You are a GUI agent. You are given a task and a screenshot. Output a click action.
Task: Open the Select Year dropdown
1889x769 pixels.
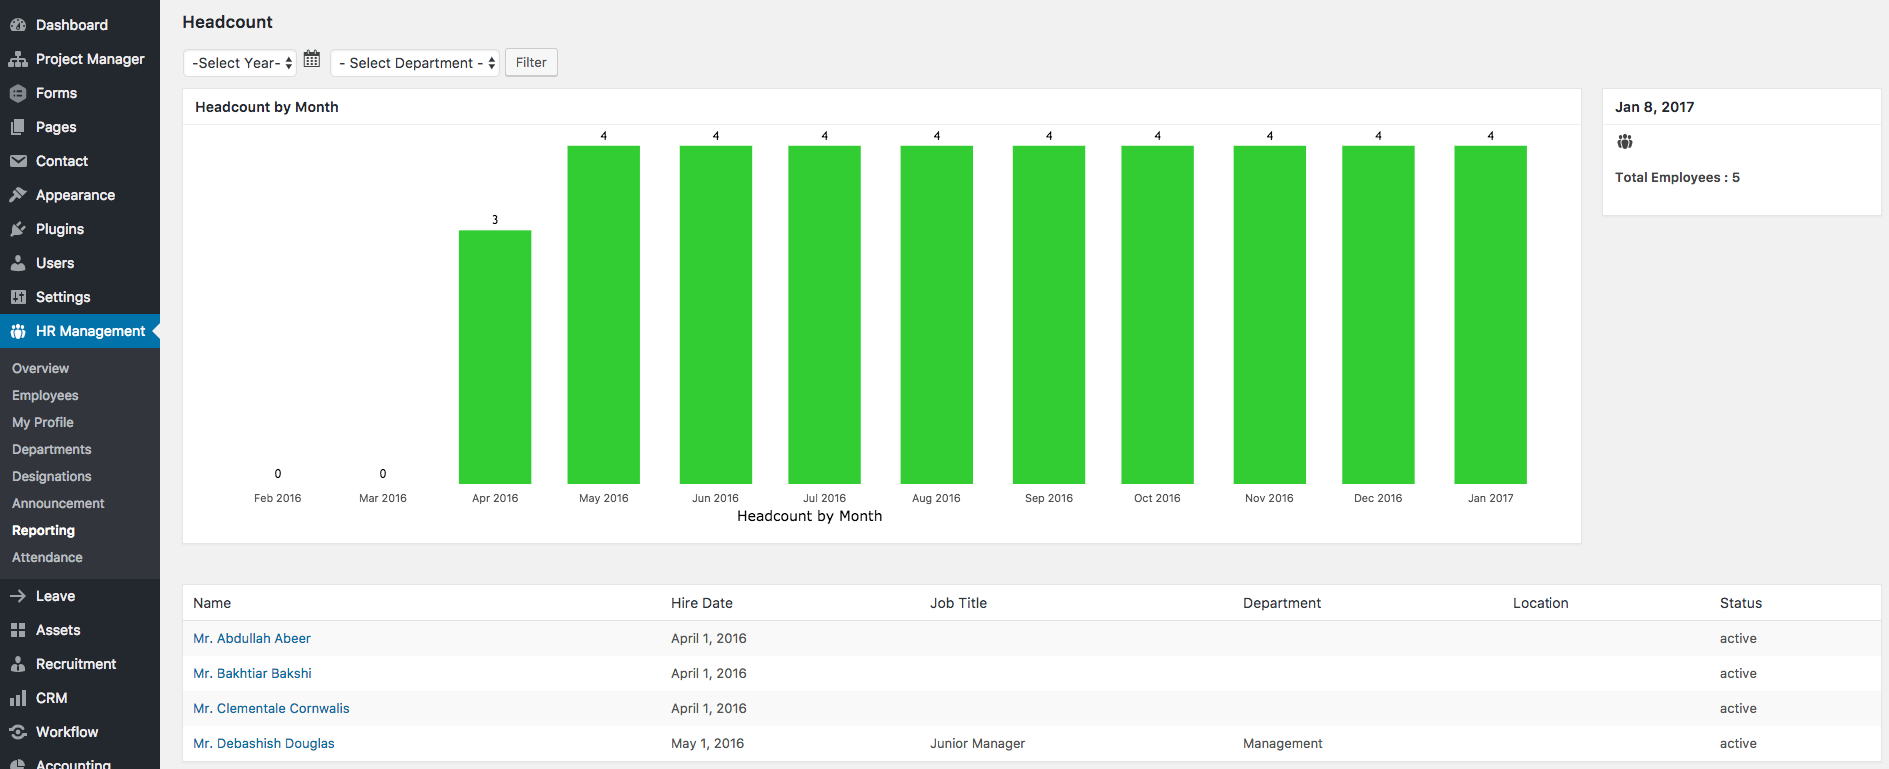click(x=240, y=63)
